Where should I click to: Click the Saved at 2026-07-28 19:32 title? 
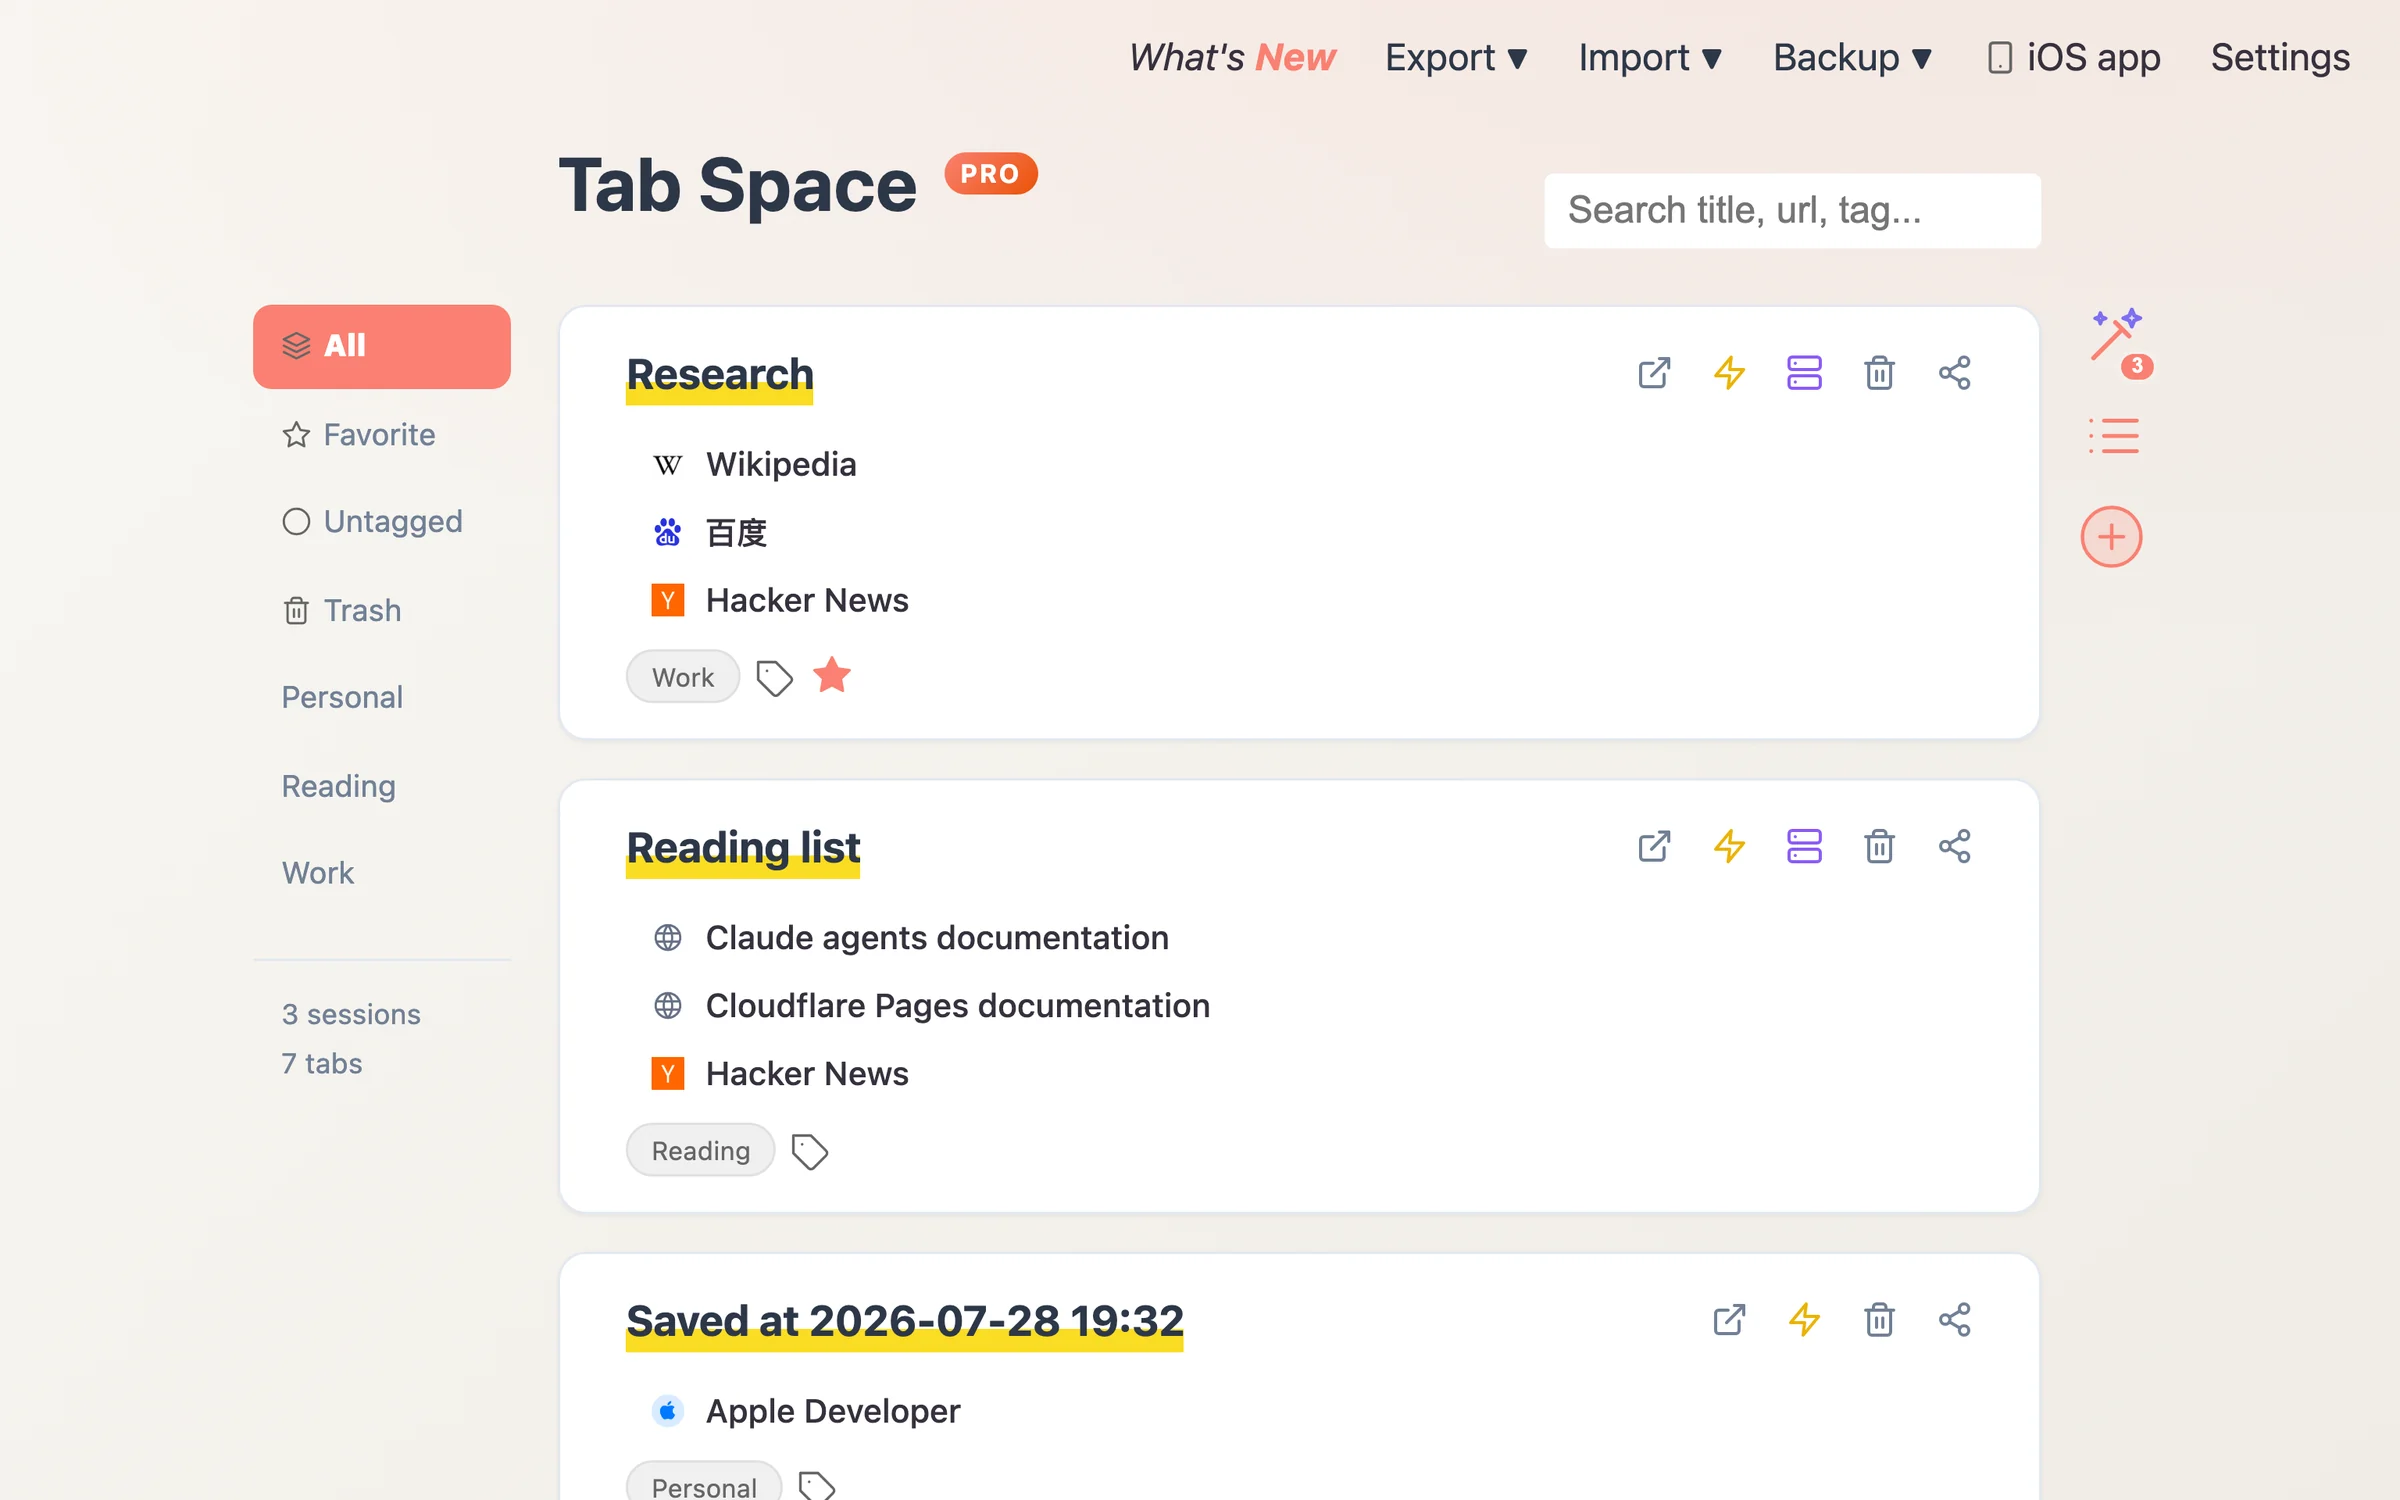coord(905,1322)
